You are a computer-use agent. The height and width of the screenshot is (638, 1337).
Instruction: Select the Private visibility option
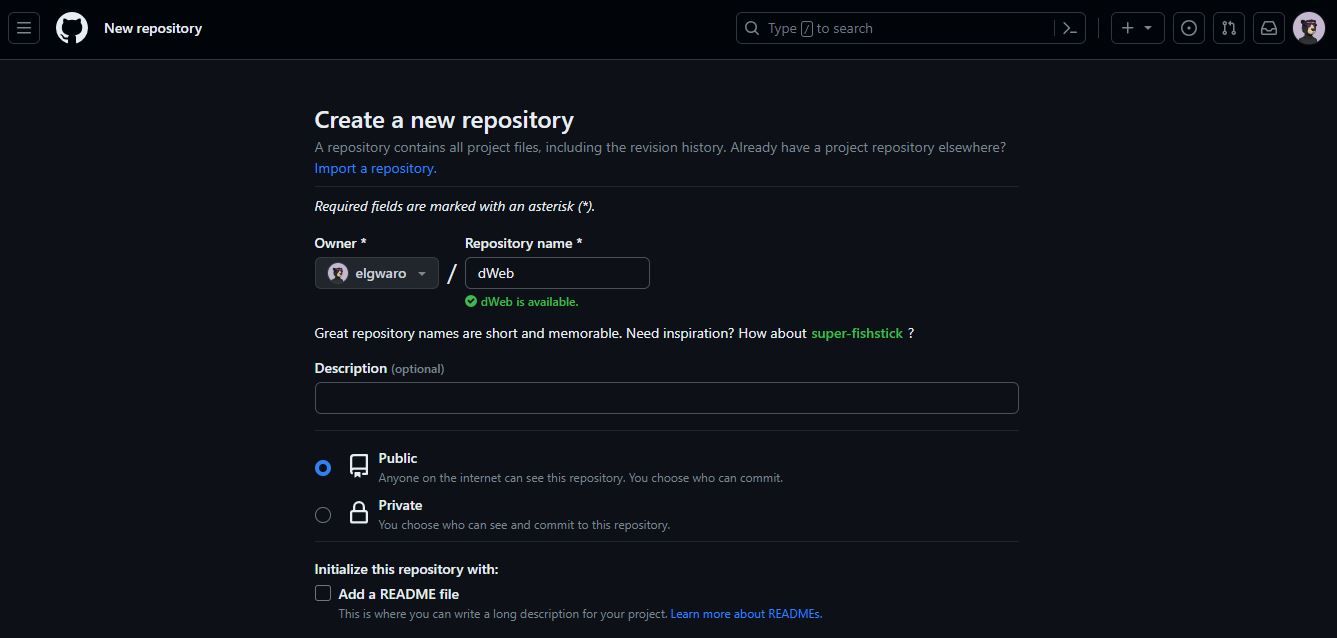coord(322,514)
